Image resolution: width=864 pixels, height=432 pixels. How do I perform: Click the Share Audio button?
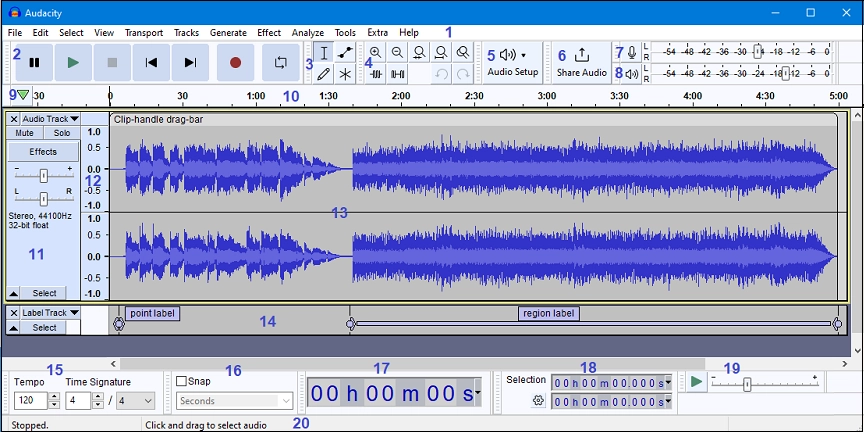coord(582,63)
